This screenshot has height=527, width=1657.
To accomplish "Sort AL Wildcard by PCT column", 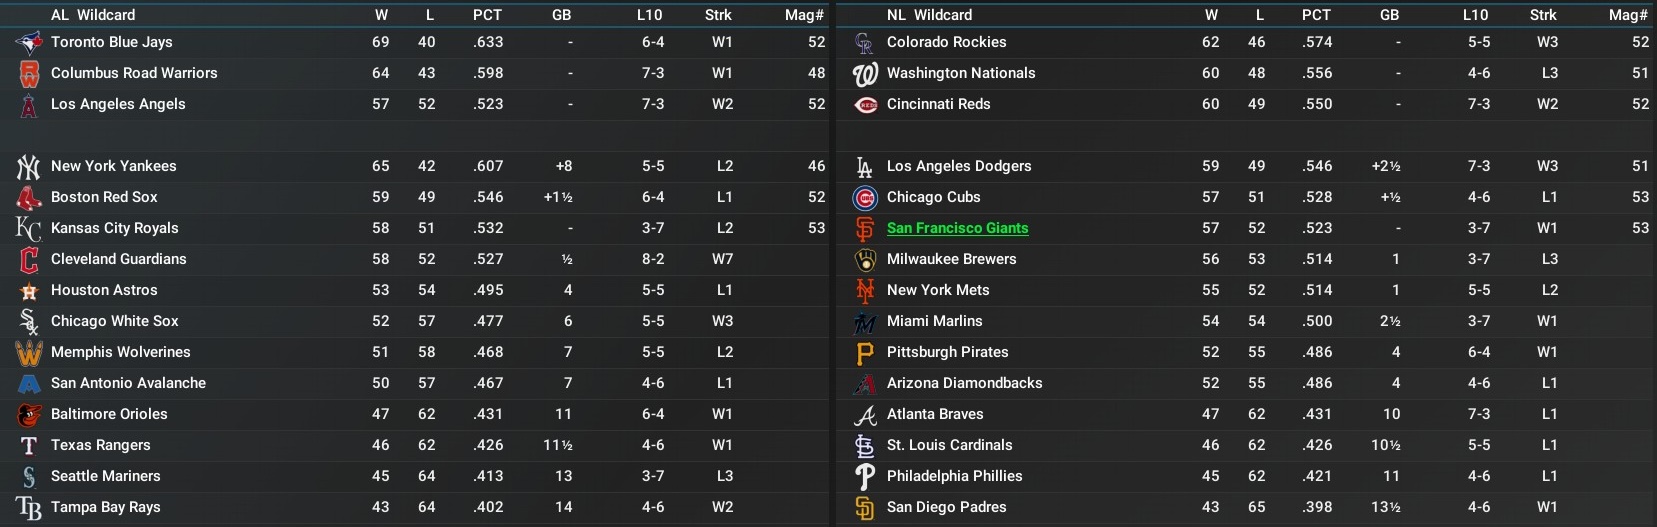I will pos(487,15).
